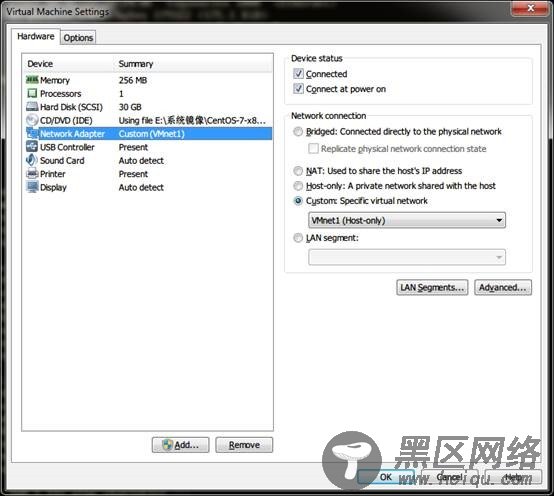
Task: Select the Printer row label
Action: click(53, 174)
